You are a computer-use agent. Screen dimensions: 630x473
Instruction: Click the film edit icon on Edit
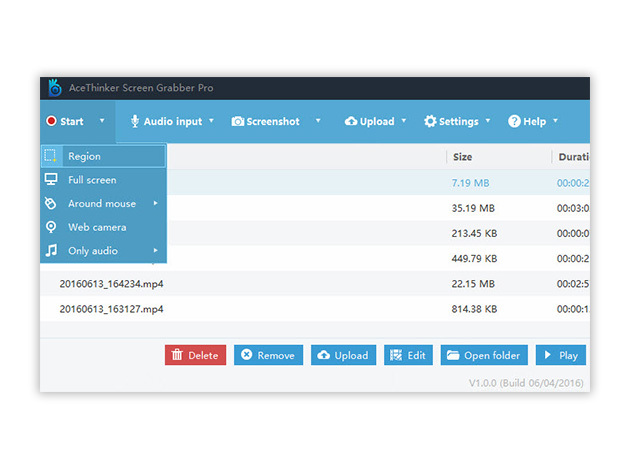pyautogui.click(x=396, y=355)
